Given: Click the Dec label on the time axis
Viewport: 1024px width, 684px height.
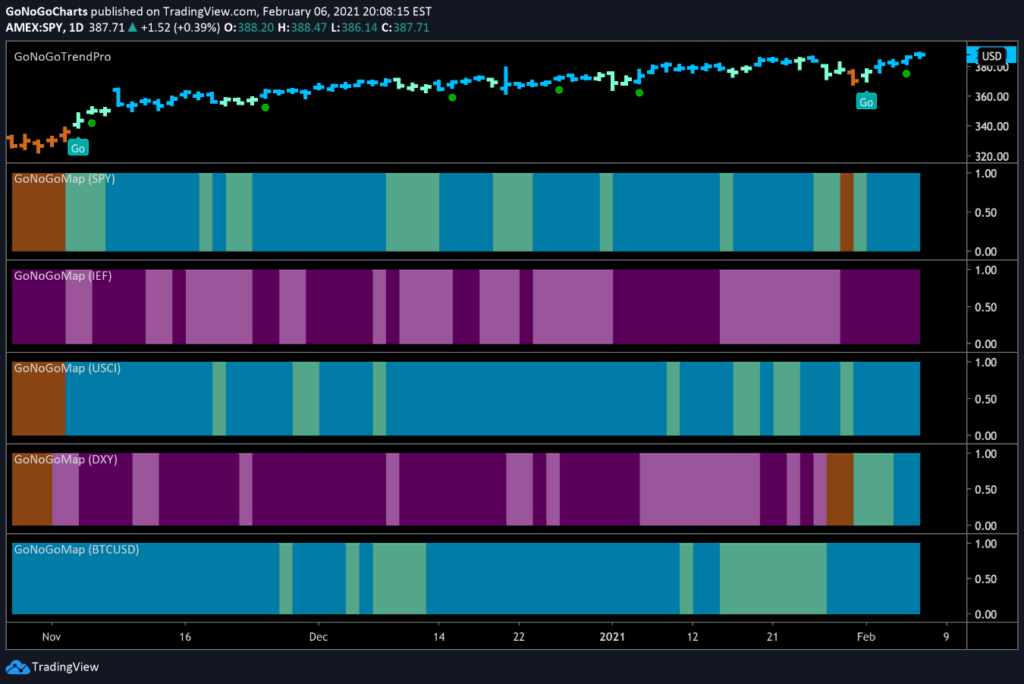Looking at the screenshot, I should point(318,637).
